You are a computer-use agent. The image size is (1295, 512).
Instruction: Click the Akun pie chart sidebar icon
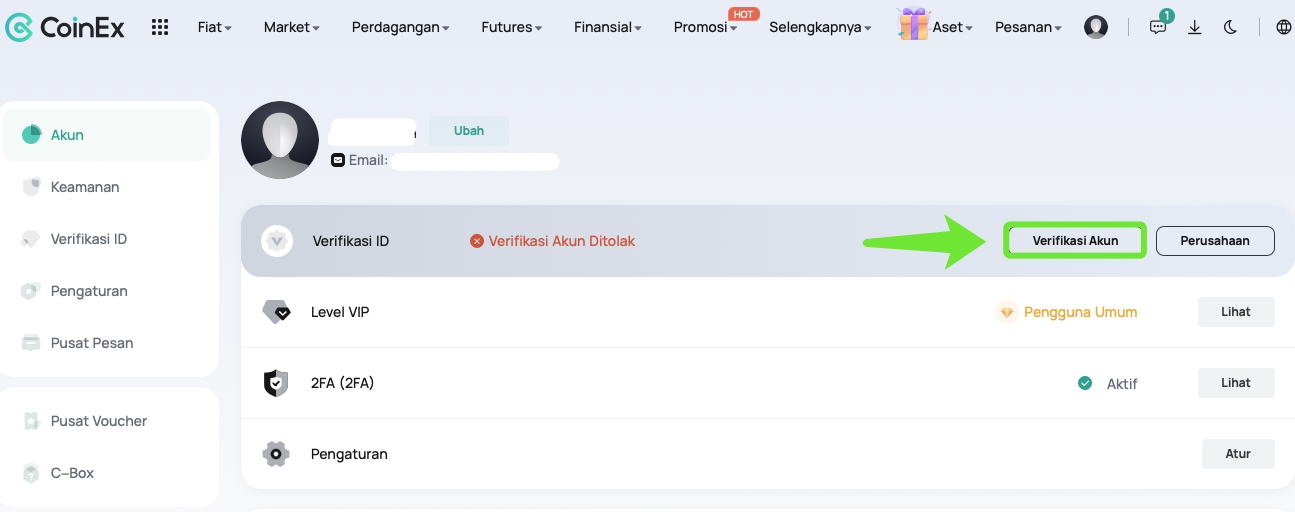(31, 135)
